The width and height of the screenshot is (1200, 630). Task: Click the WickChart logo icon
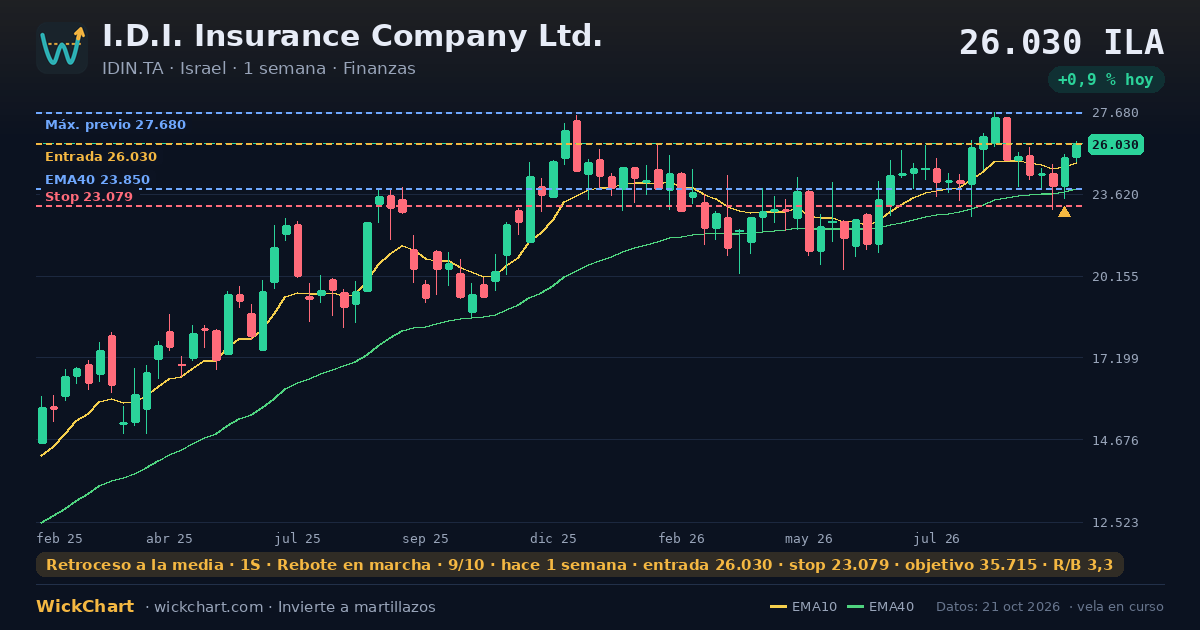[62, 48]
